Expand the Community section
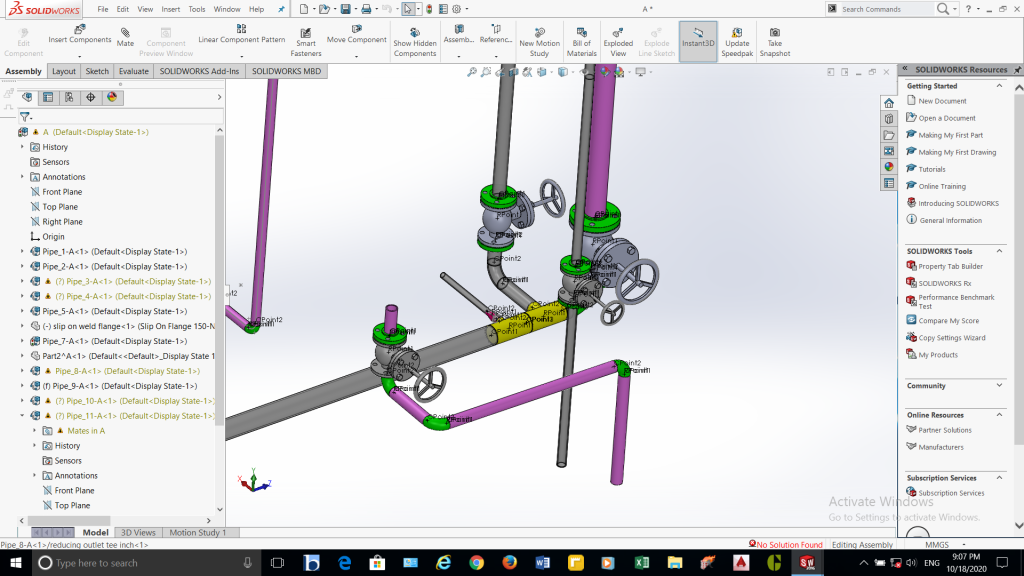The width and height of the screenshot is (1024, 576). pyautogui.click(x=1001, y=386)
